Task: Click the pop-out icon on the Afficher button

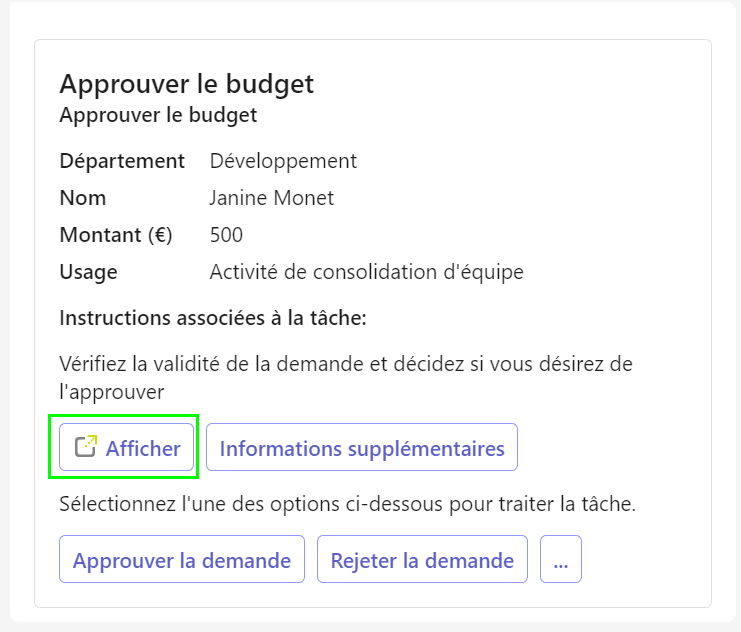Action: point(86,447)
